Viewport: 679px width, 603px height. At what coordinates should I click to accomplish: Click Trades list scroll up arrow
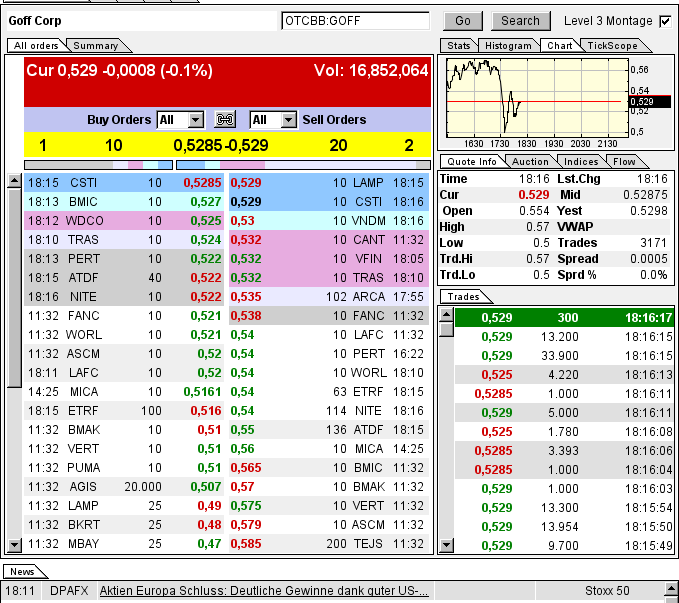coord(446,314)
